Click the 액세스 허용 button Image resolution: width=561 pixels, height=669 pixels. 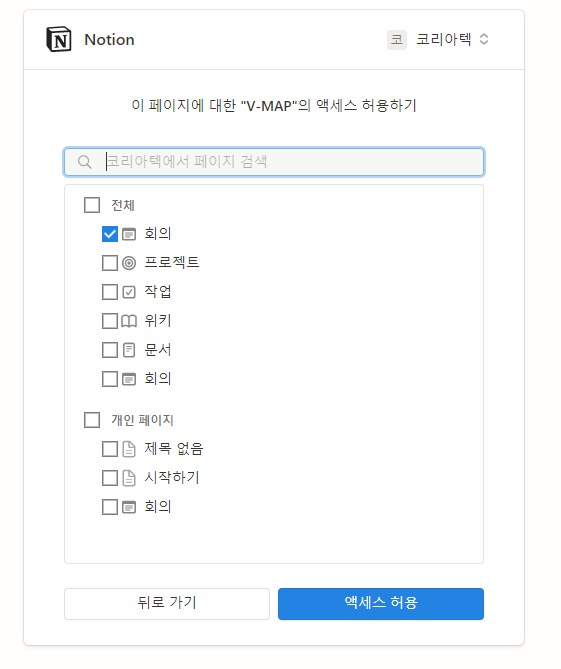[381, 604]
